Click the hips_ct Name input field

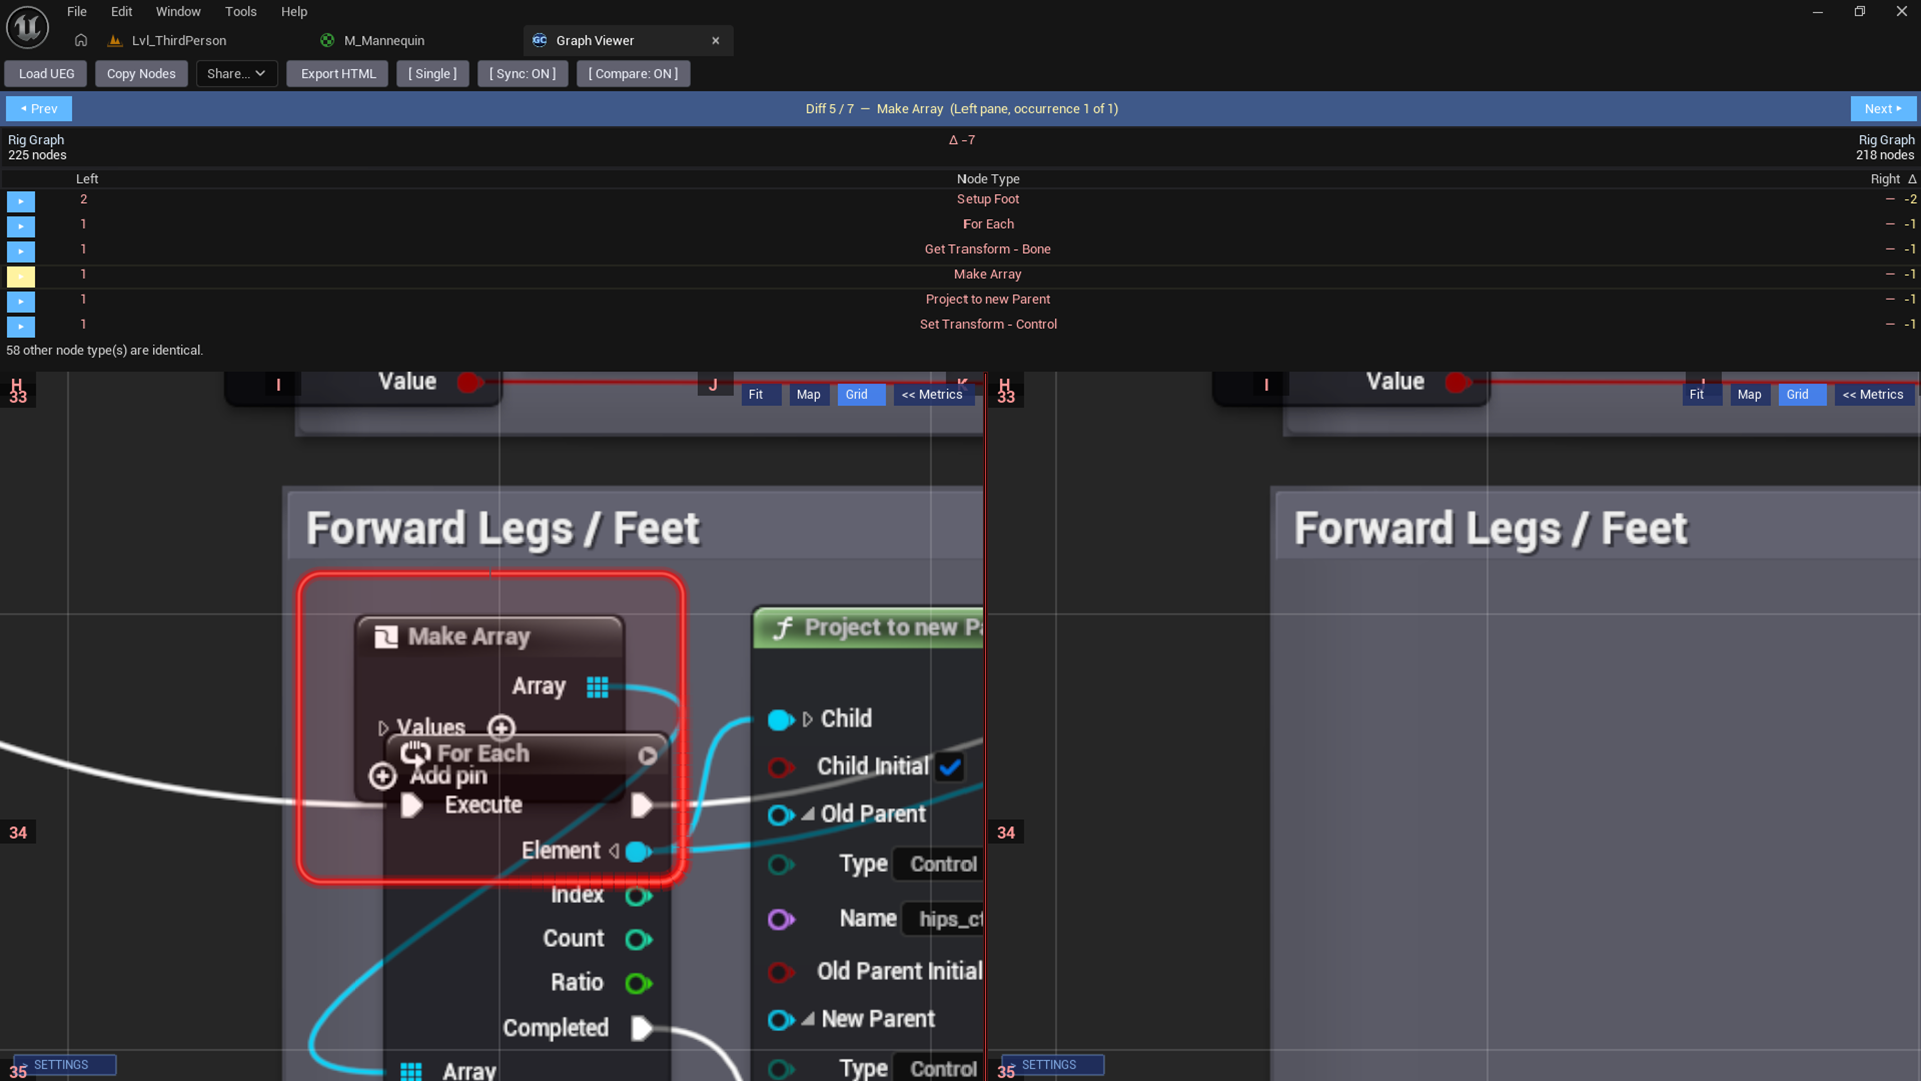pos(943,920)
